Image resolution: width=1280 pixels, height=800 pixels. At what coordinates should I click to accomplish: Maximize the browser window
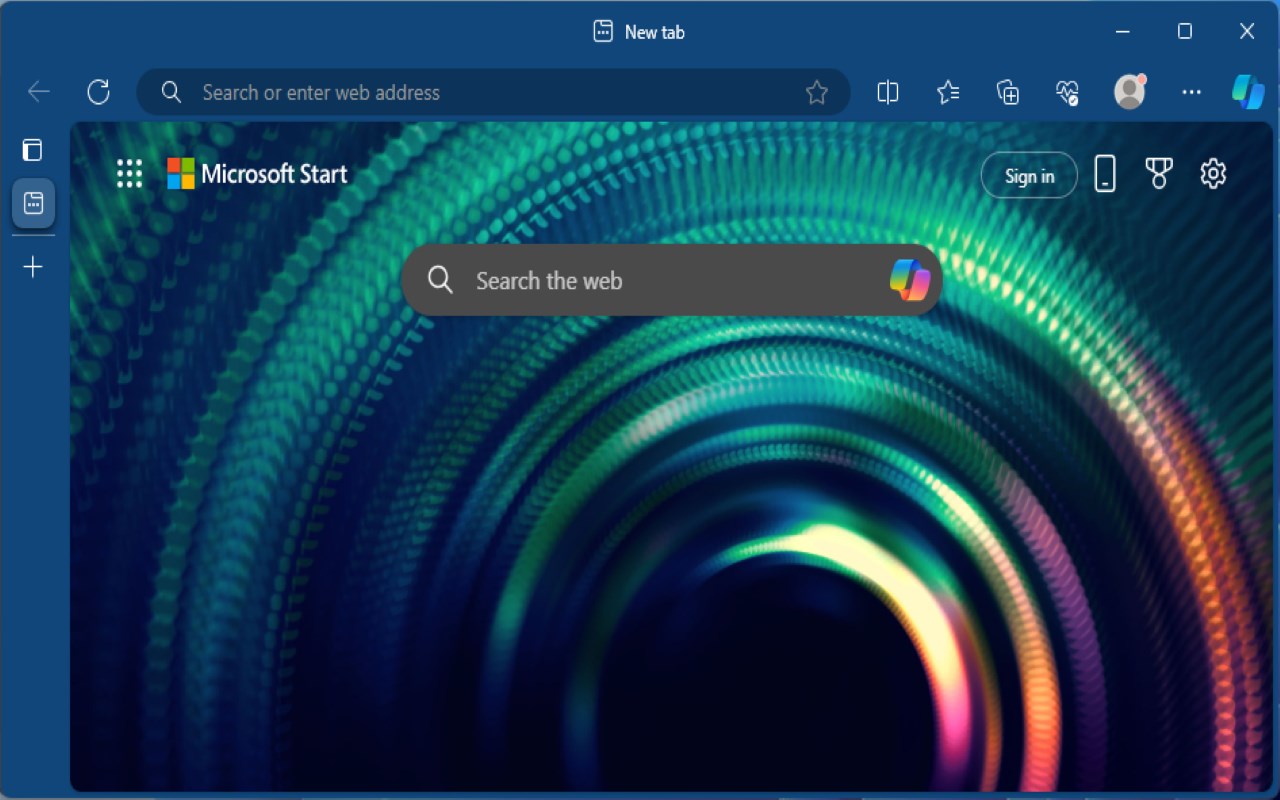[x=1184, y=32]
